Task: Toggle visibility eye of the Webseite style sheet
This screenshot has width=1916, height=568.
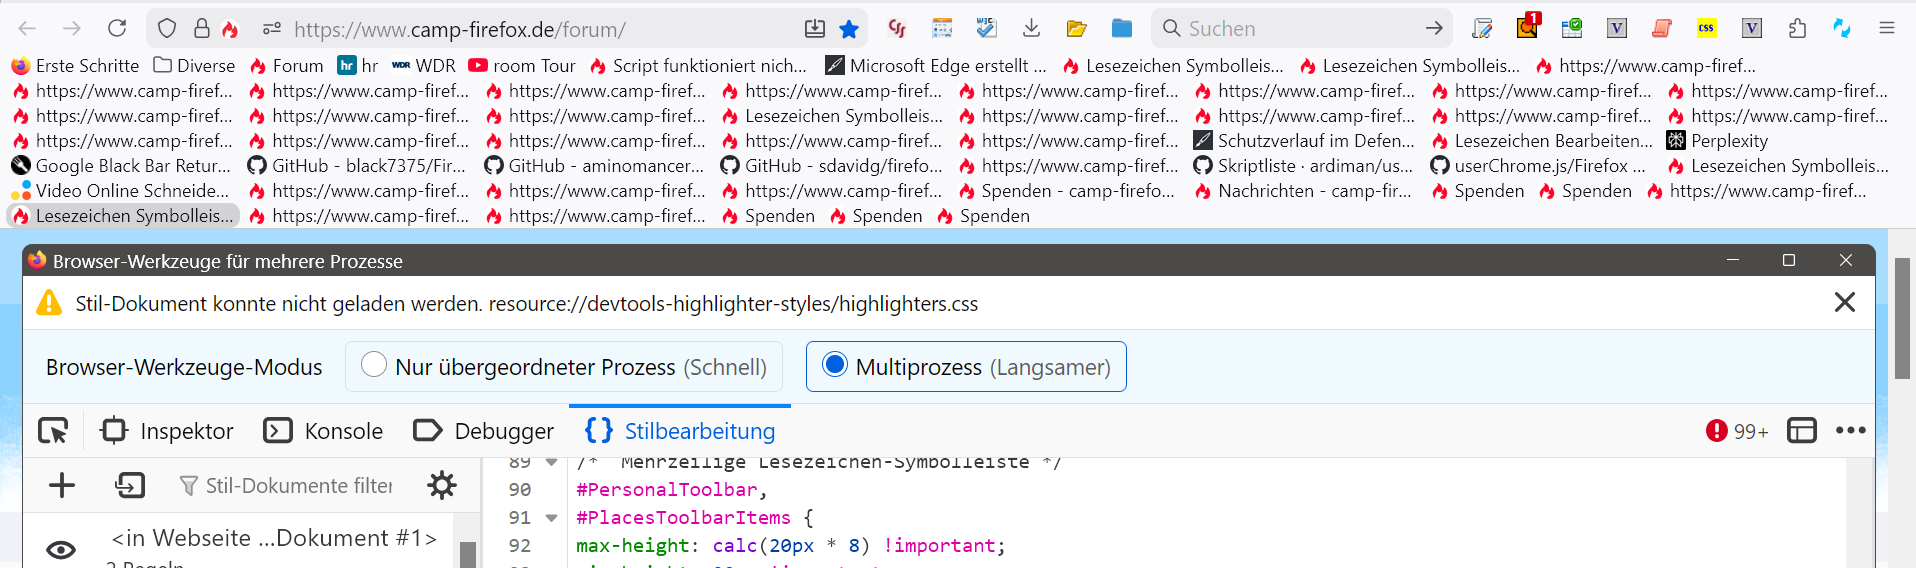Action: [x=61, y=550]
